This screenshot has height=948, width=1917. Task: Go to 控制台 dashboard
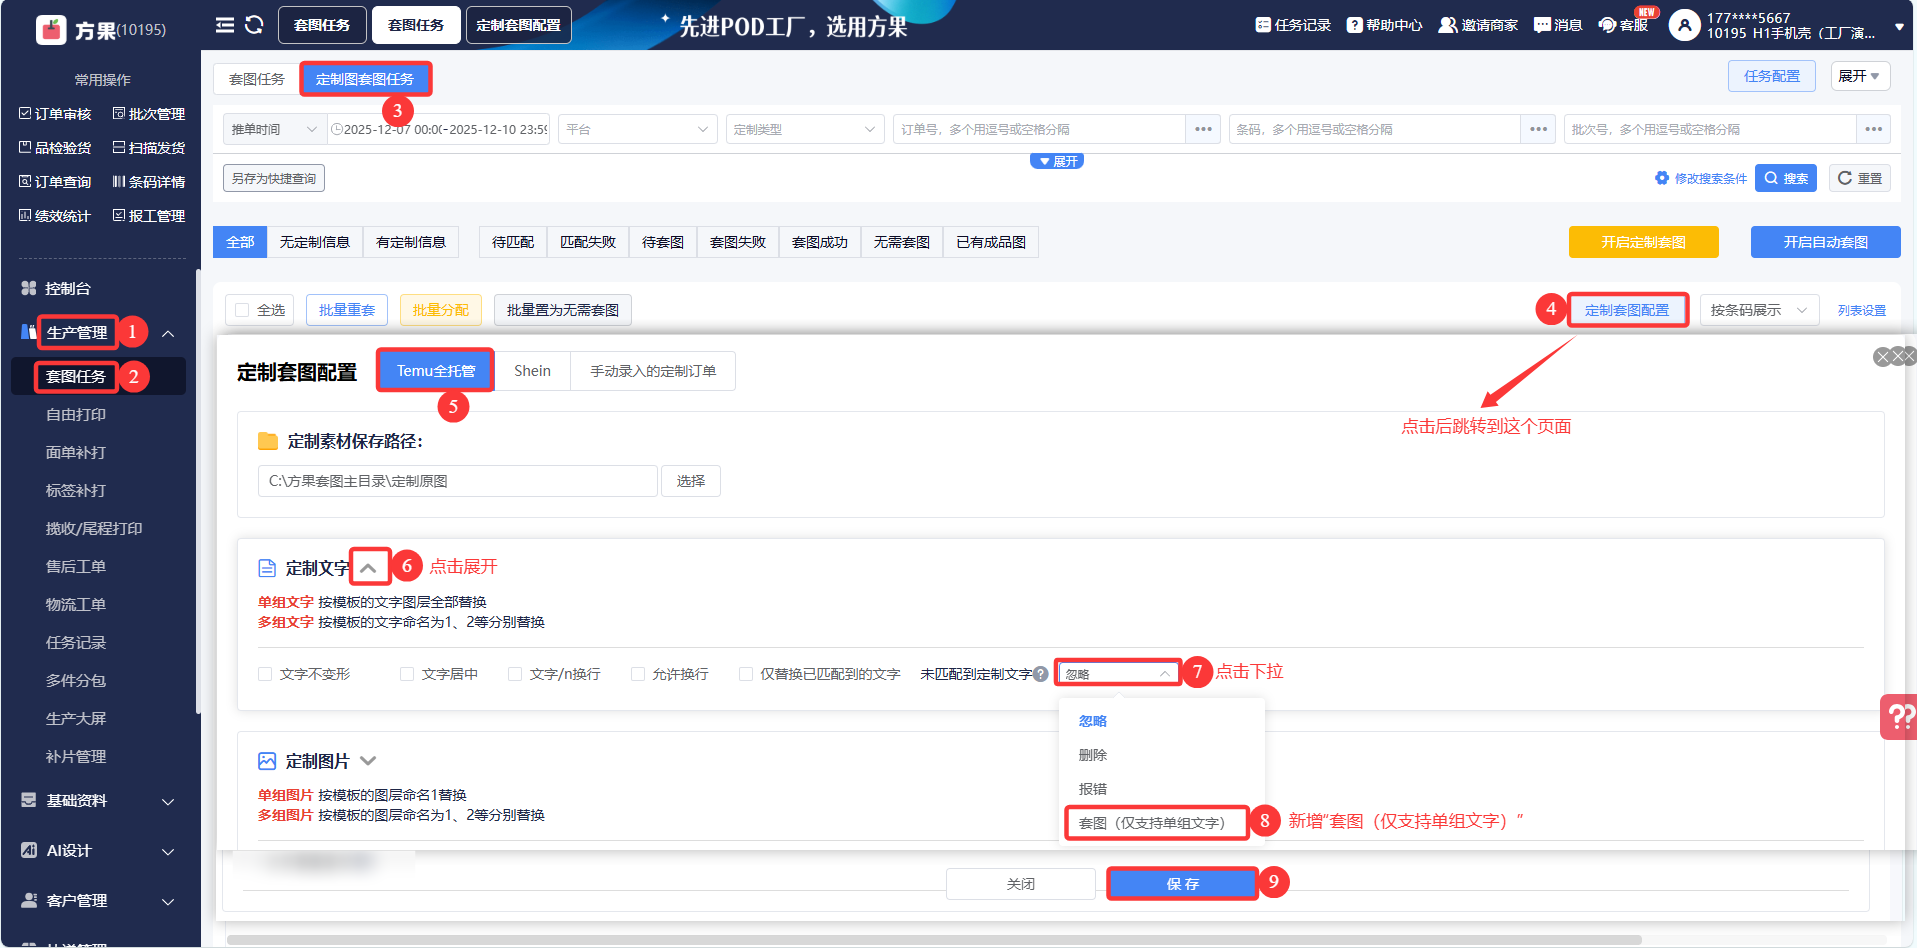(68, 288)
